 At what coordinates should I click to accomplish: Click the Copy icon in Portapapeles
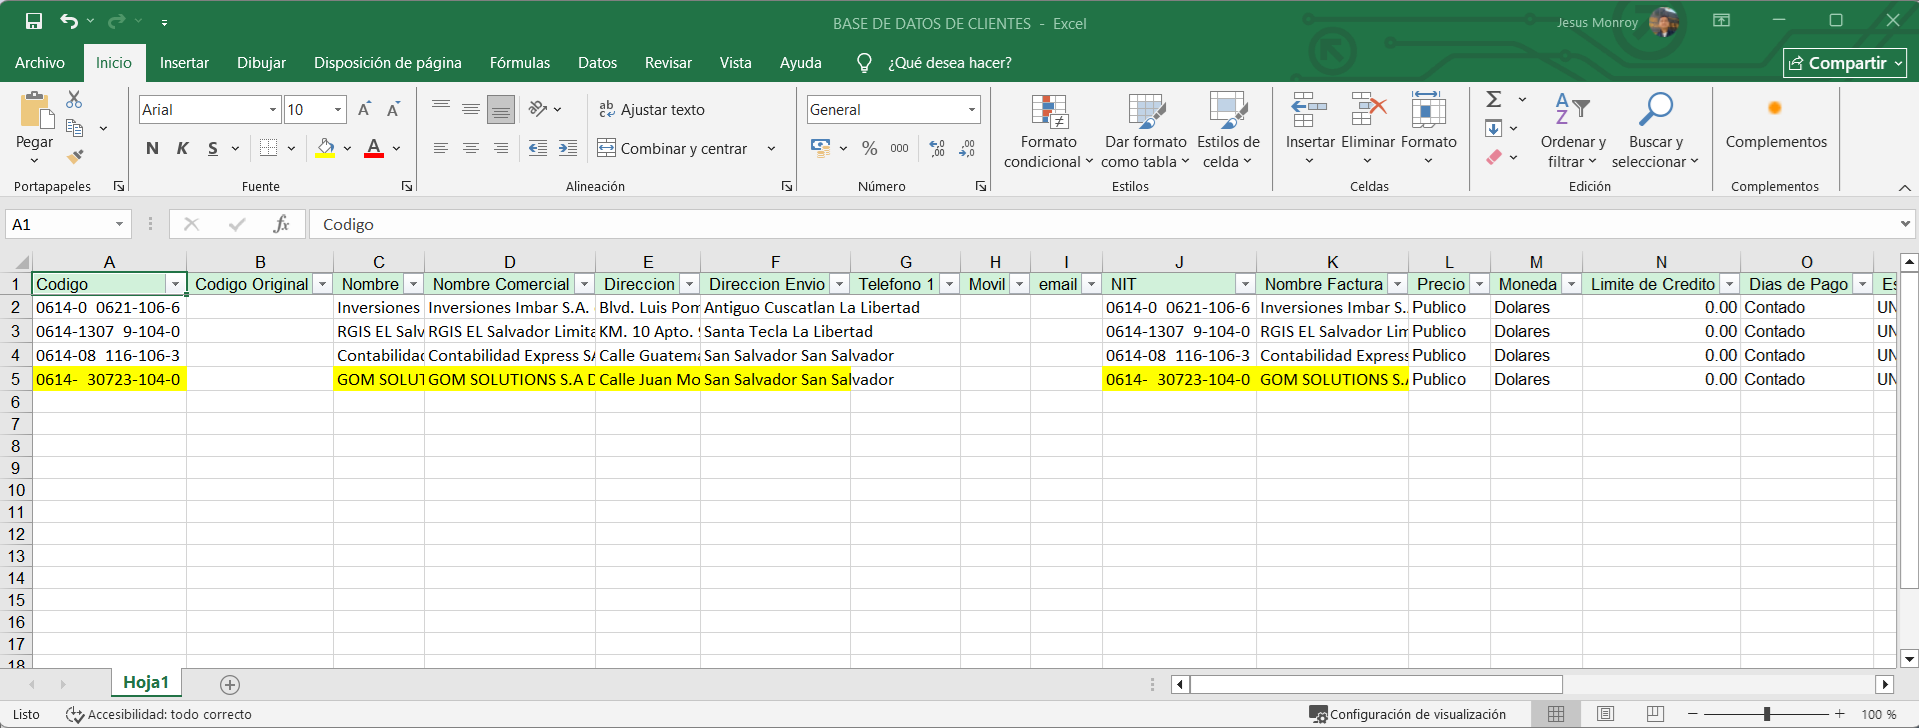click(74, 128)
